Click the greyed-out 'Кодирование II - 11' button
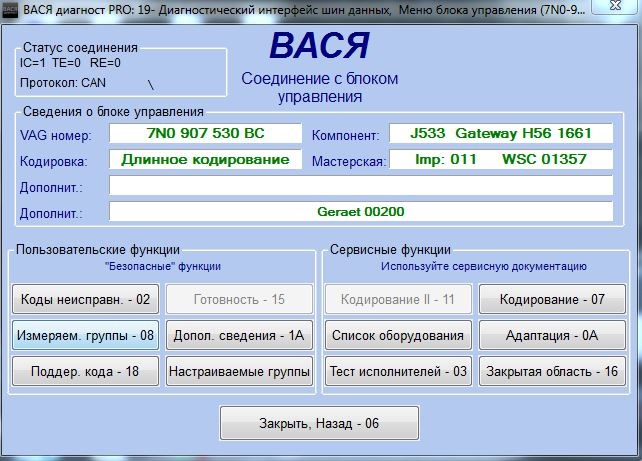642x461 pixels. point(398,299)
